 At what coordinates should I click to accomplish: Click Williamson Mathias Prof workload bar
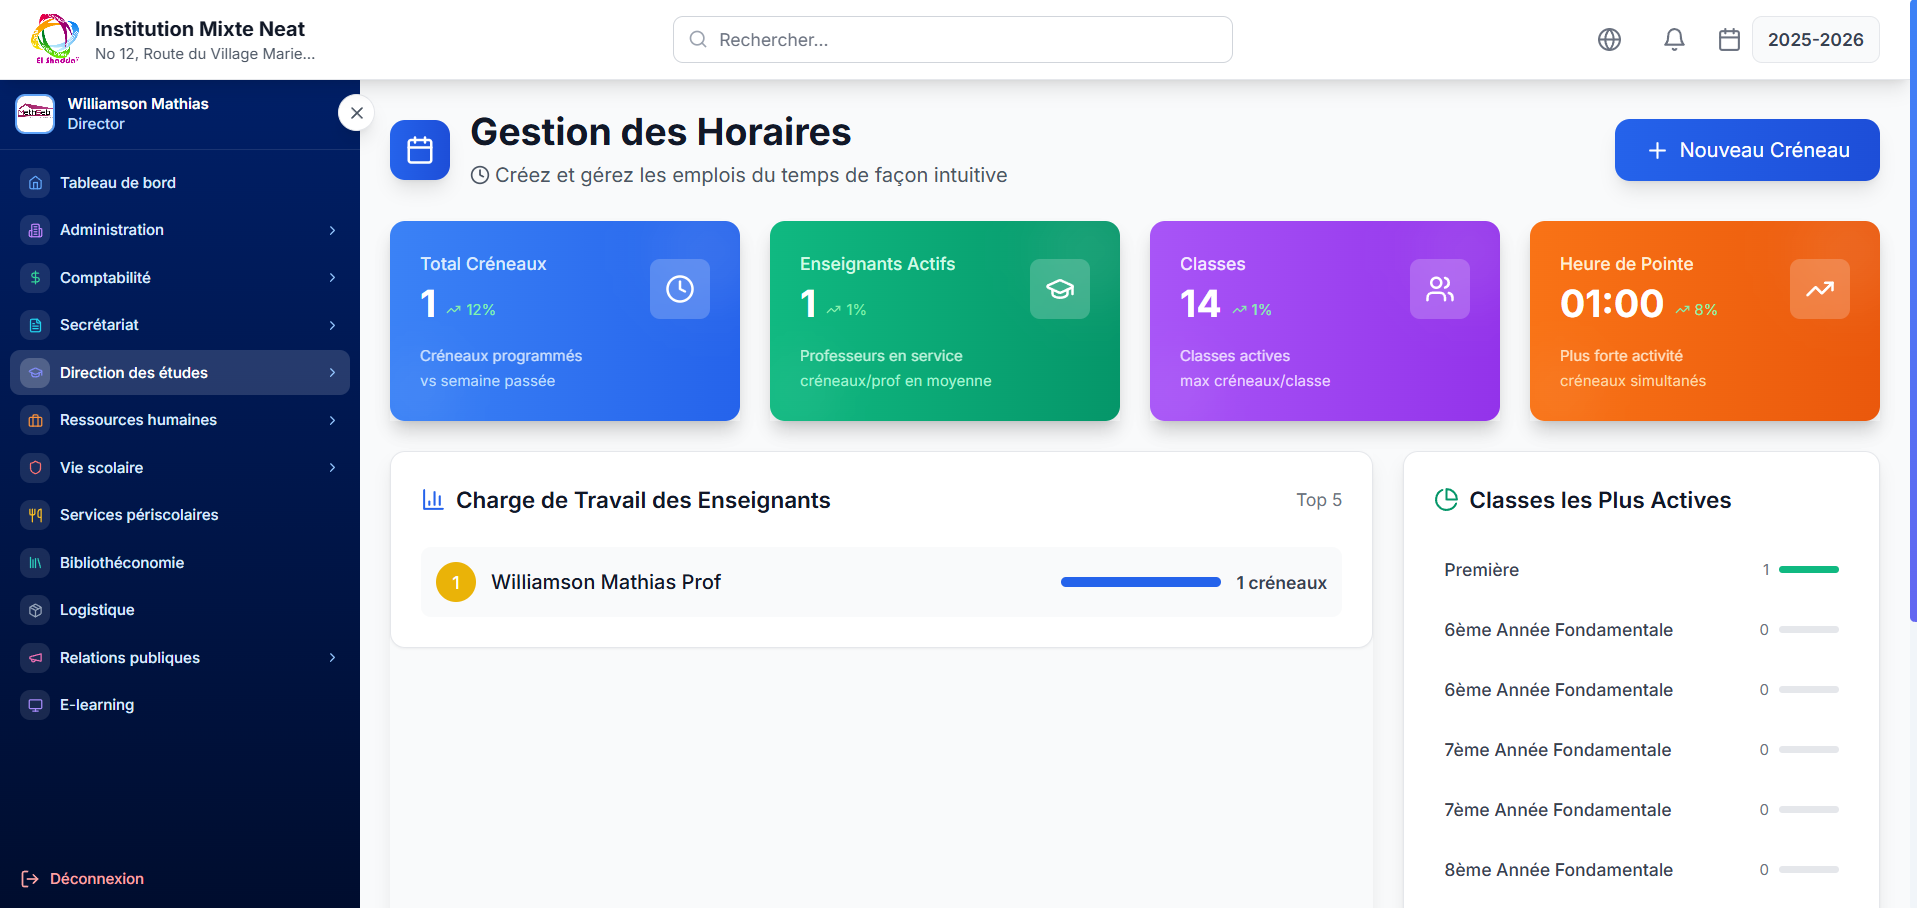(x=1140, y=582)
